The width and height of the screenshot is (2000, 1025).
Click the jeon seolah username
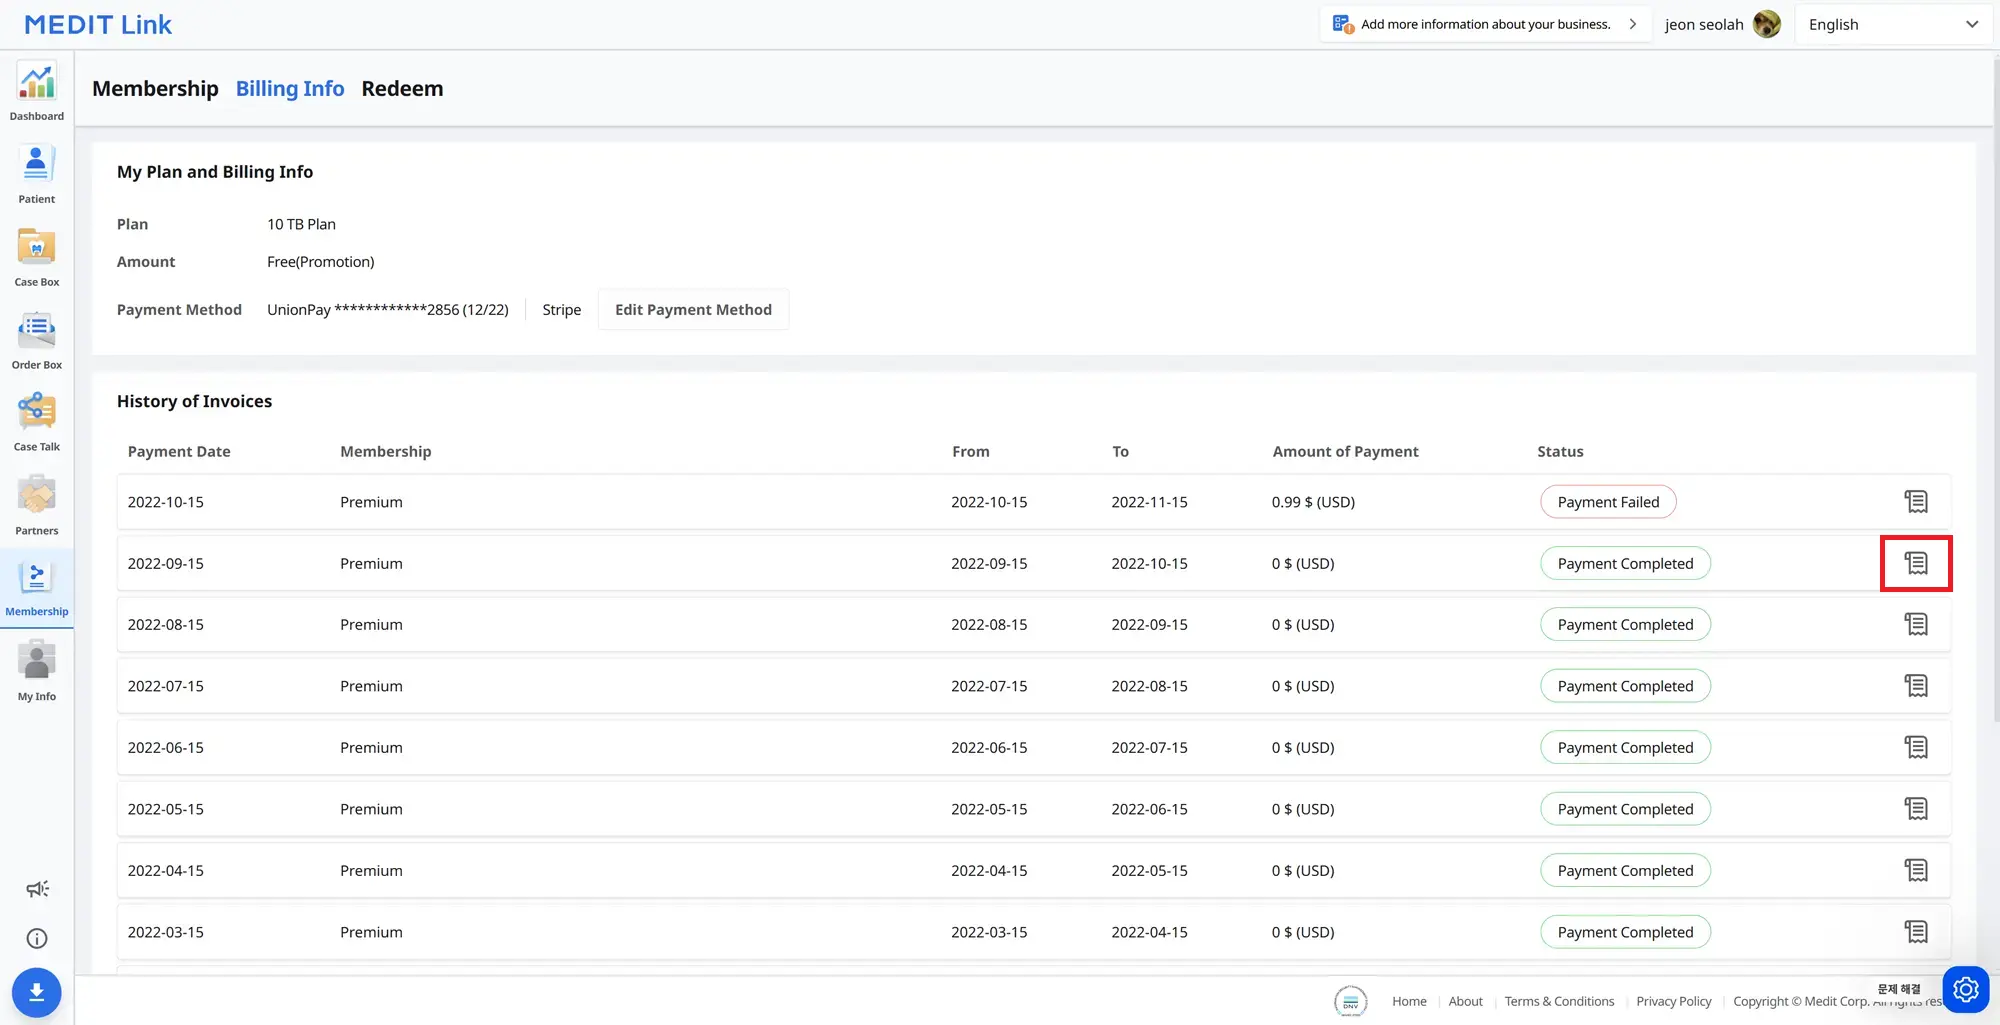tap(1703, 24)
